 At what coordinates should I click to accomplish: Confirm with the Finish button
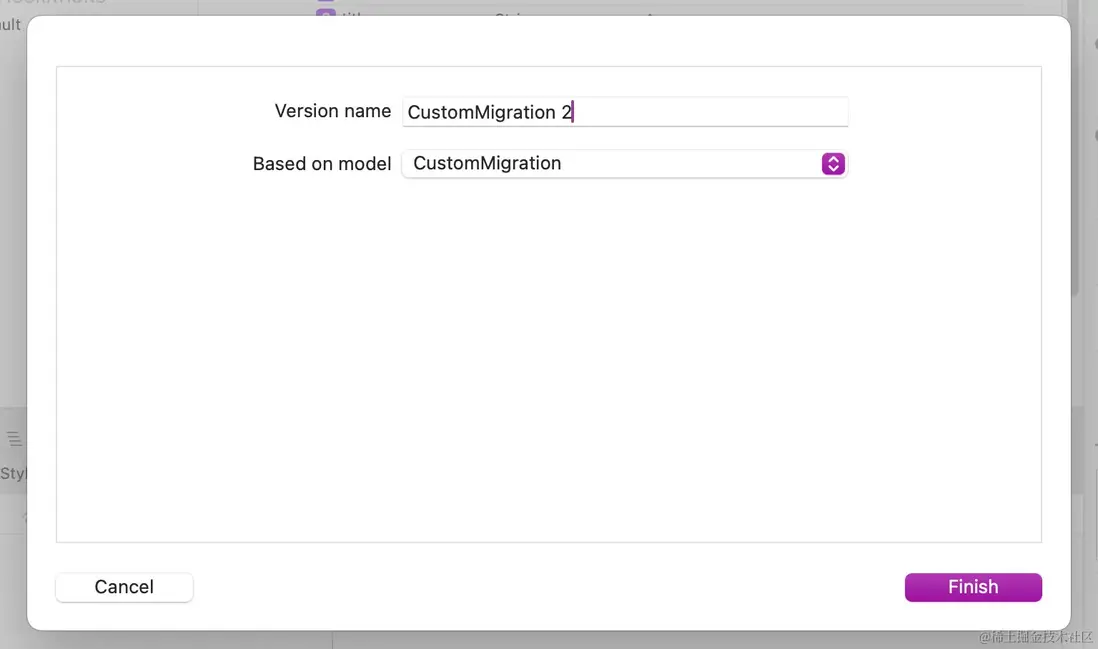[972, 587]
